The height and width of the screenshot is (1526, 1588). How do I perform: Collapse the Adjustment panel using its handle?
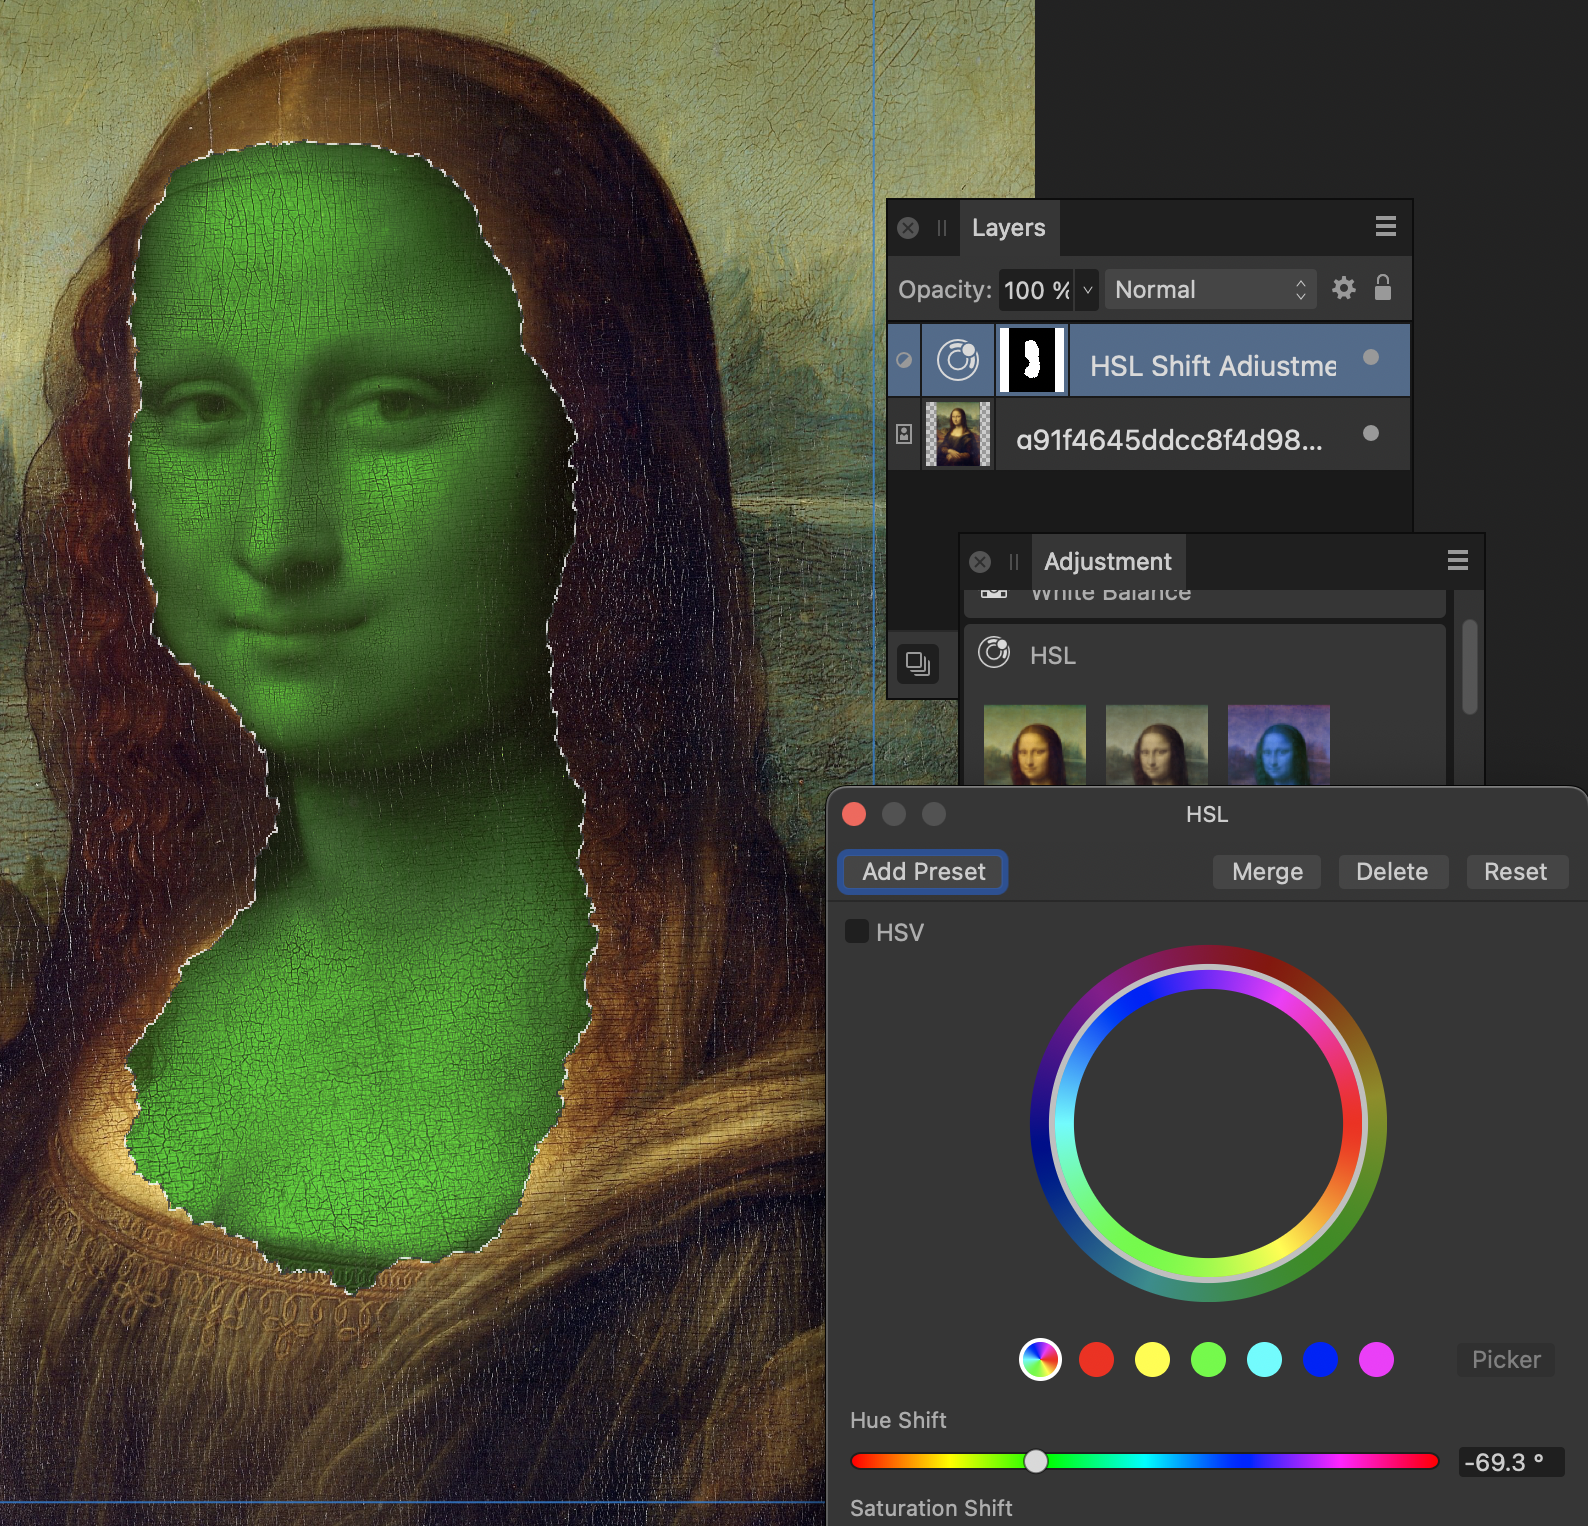tap(1013, 562)
